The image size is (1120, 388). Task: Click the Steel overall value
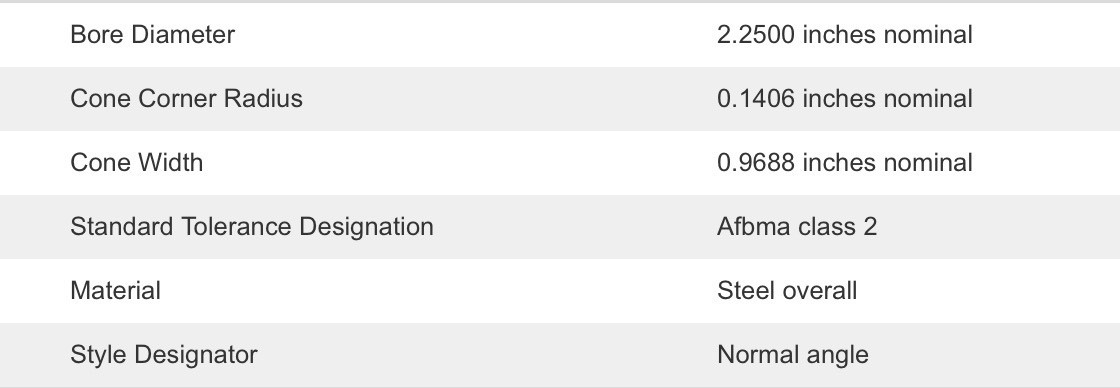tap(786, 291)
